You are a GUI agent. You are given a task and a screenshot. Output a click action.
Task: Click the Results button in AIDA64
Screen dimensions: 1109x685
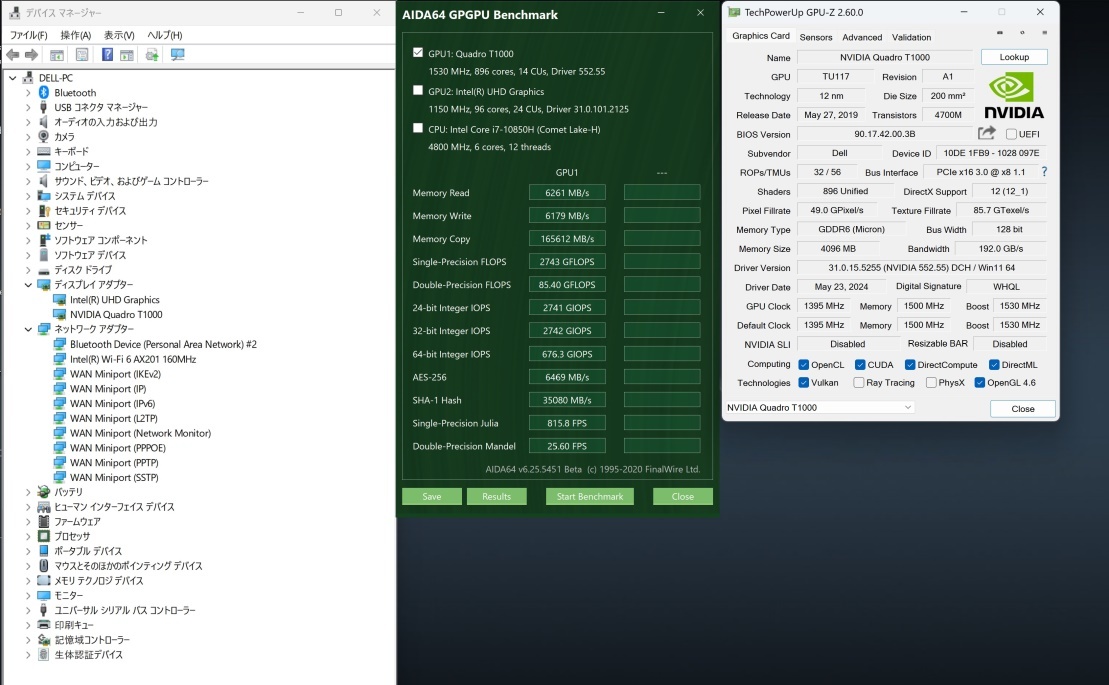coord(497,496)
